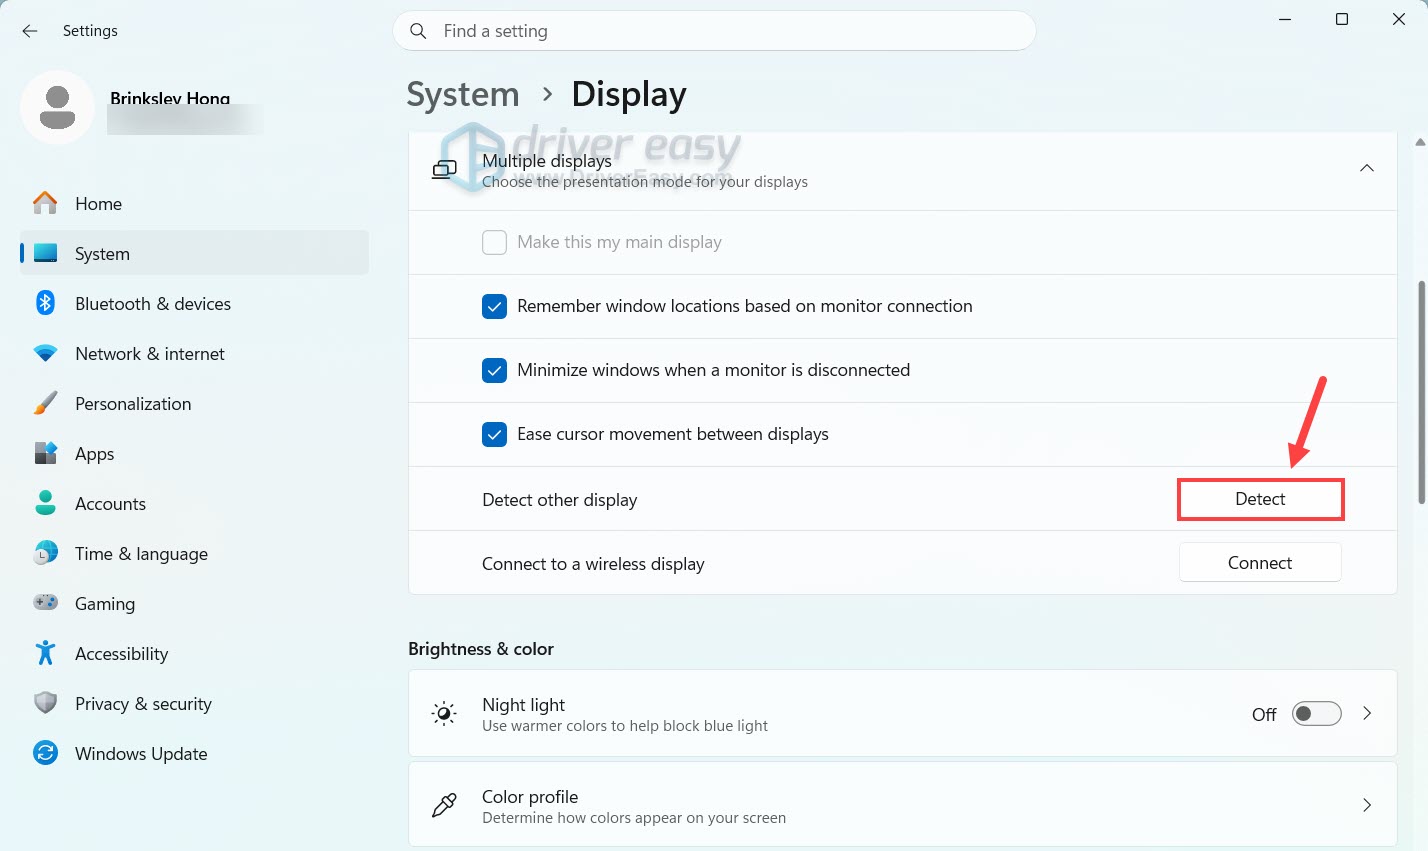The image size is (1428, 851).
Task: Click the System breadcrumb link
Action: (x=463, y=94)
